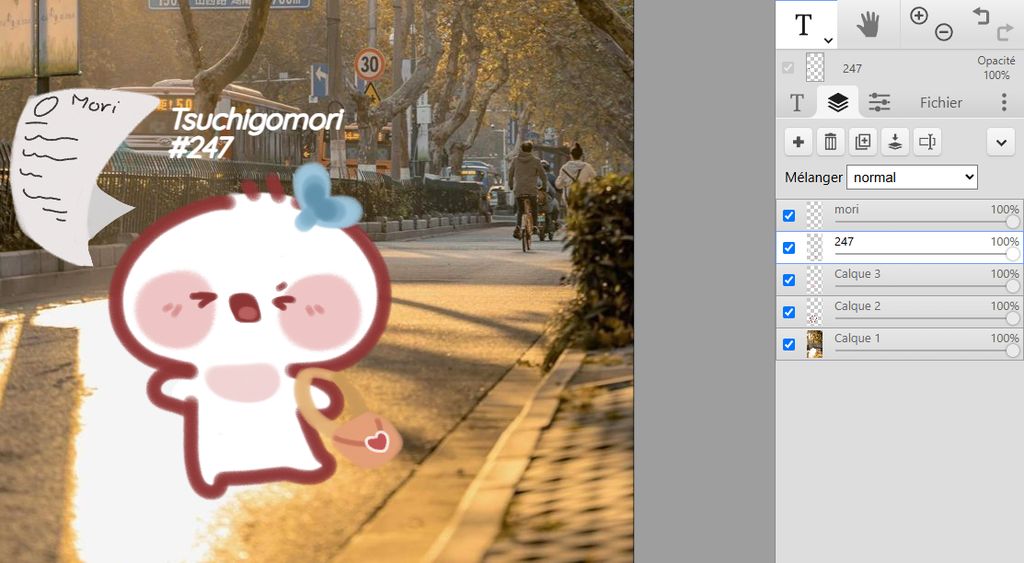The height and width of the screenshot is (563, 1024).
Task: Click the Opacité 100% label
Action: (996, 67)
